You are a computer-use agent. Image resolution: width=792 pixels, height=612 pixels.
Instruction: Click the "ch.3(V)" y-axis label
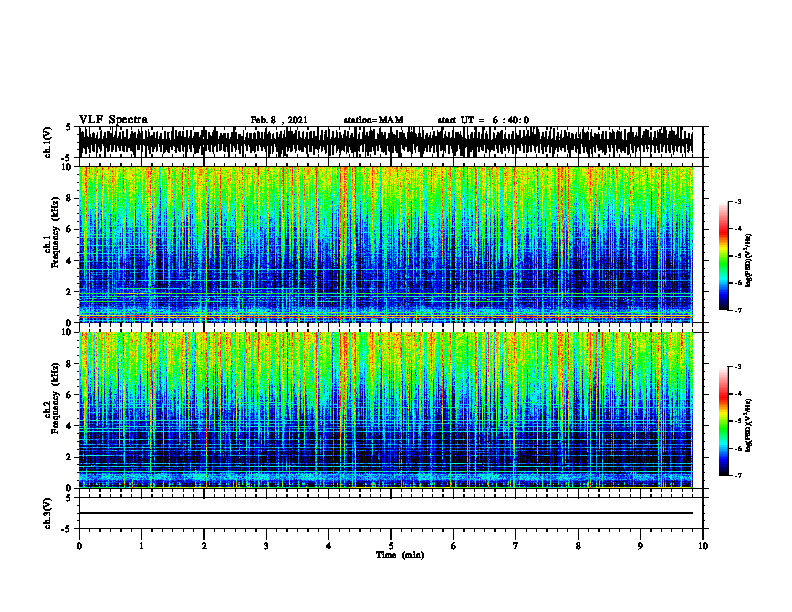click(48, 513)
